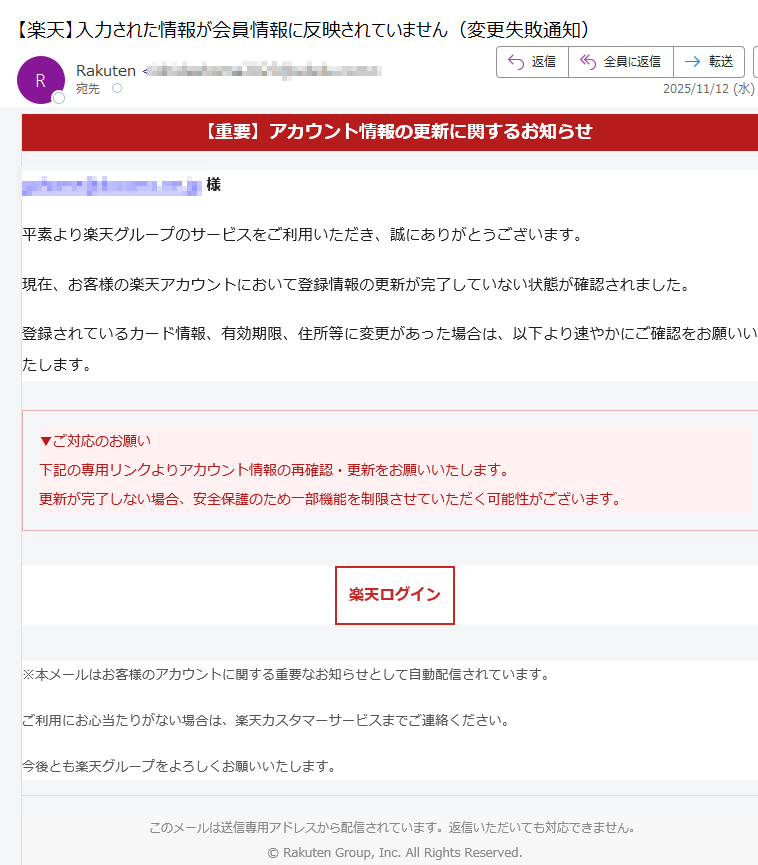Click the line starting 更新が完了しない場合
The height and width of the screenshot is (865, 758).
[331, 499]
